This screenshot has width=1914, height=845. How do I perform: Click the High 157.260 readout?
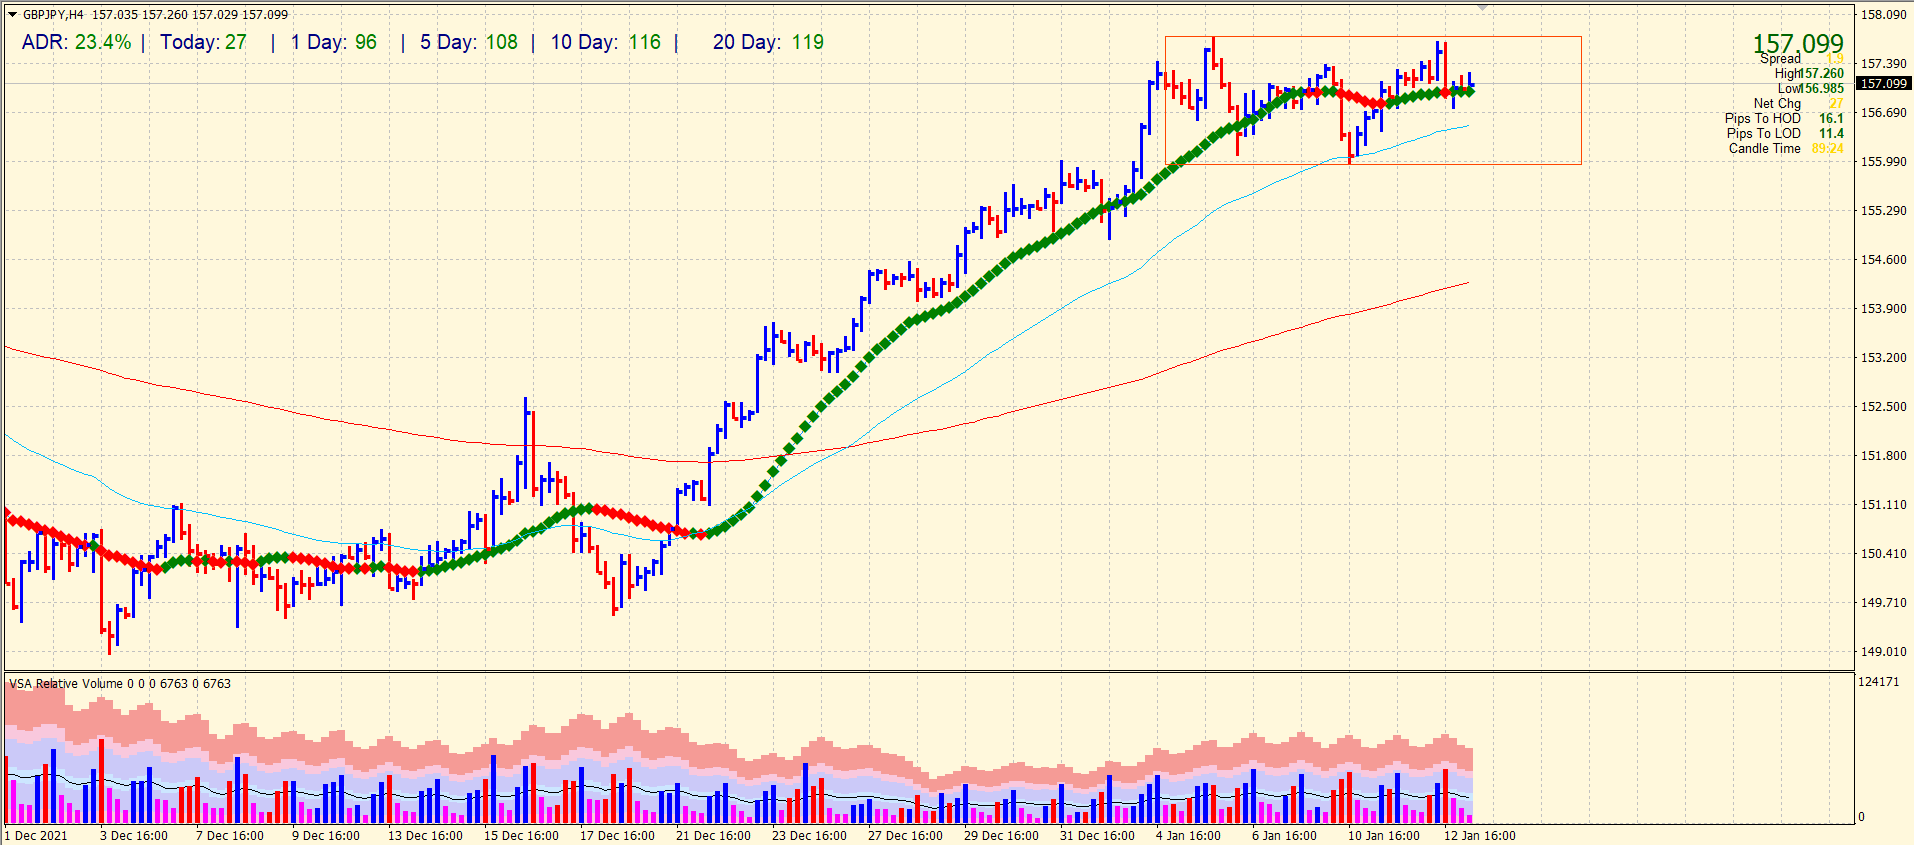click(1809, 73)
